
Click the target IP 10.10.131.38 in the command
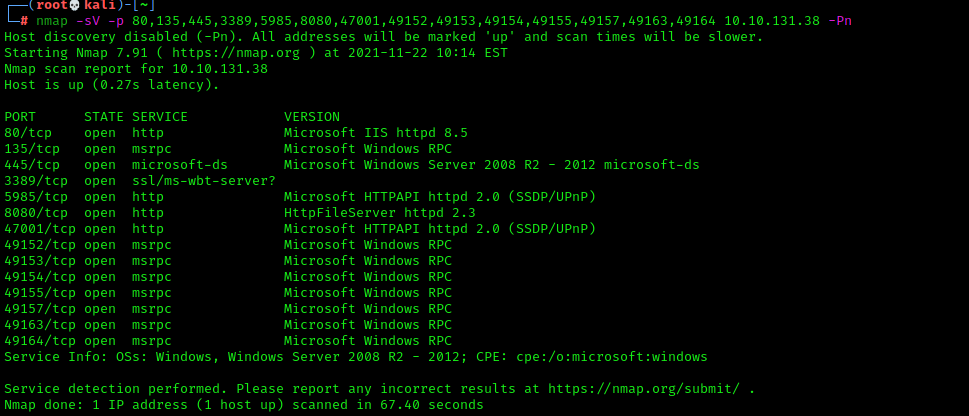[x=772, y=21]
